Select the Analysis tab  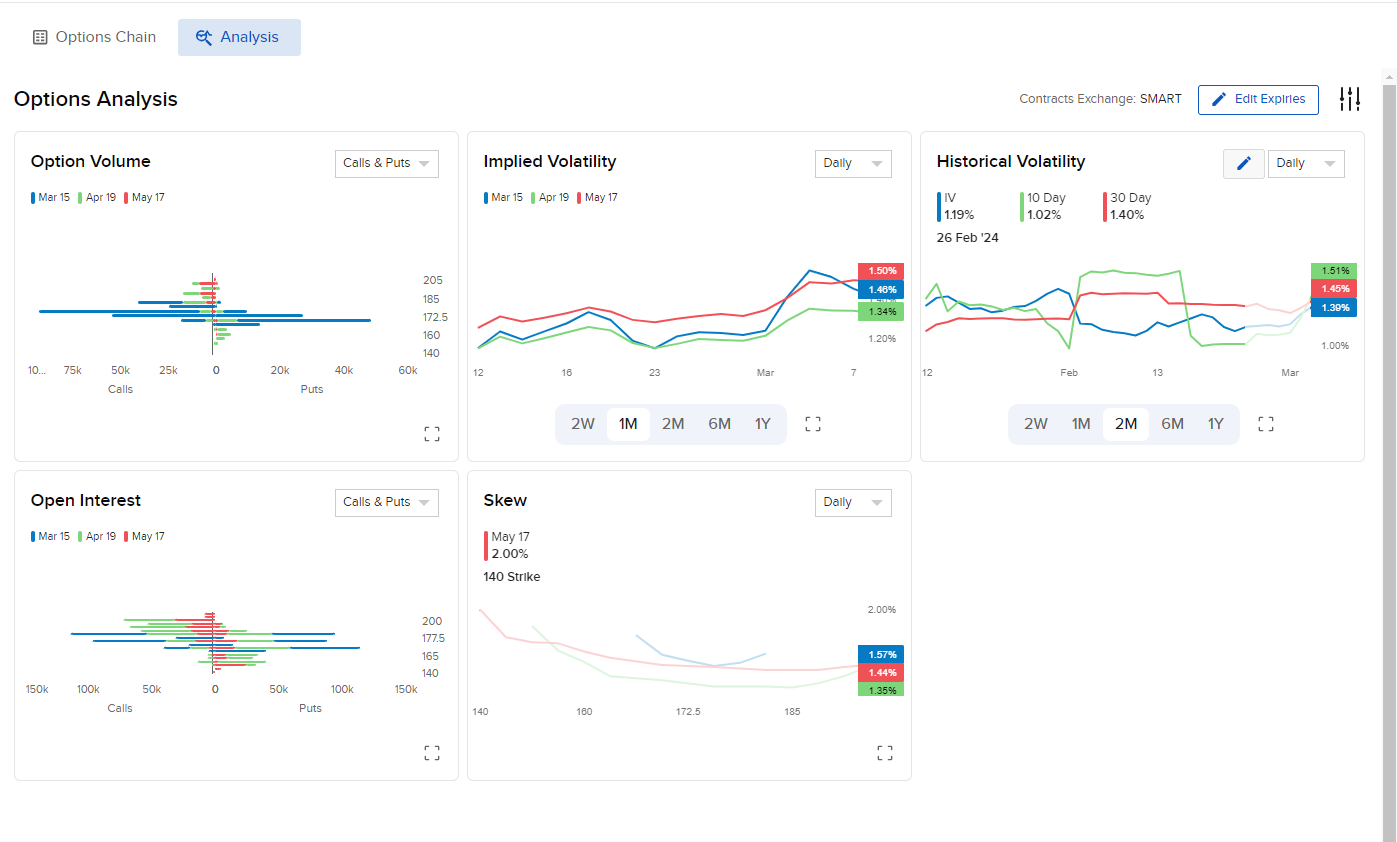click(239, 37)
